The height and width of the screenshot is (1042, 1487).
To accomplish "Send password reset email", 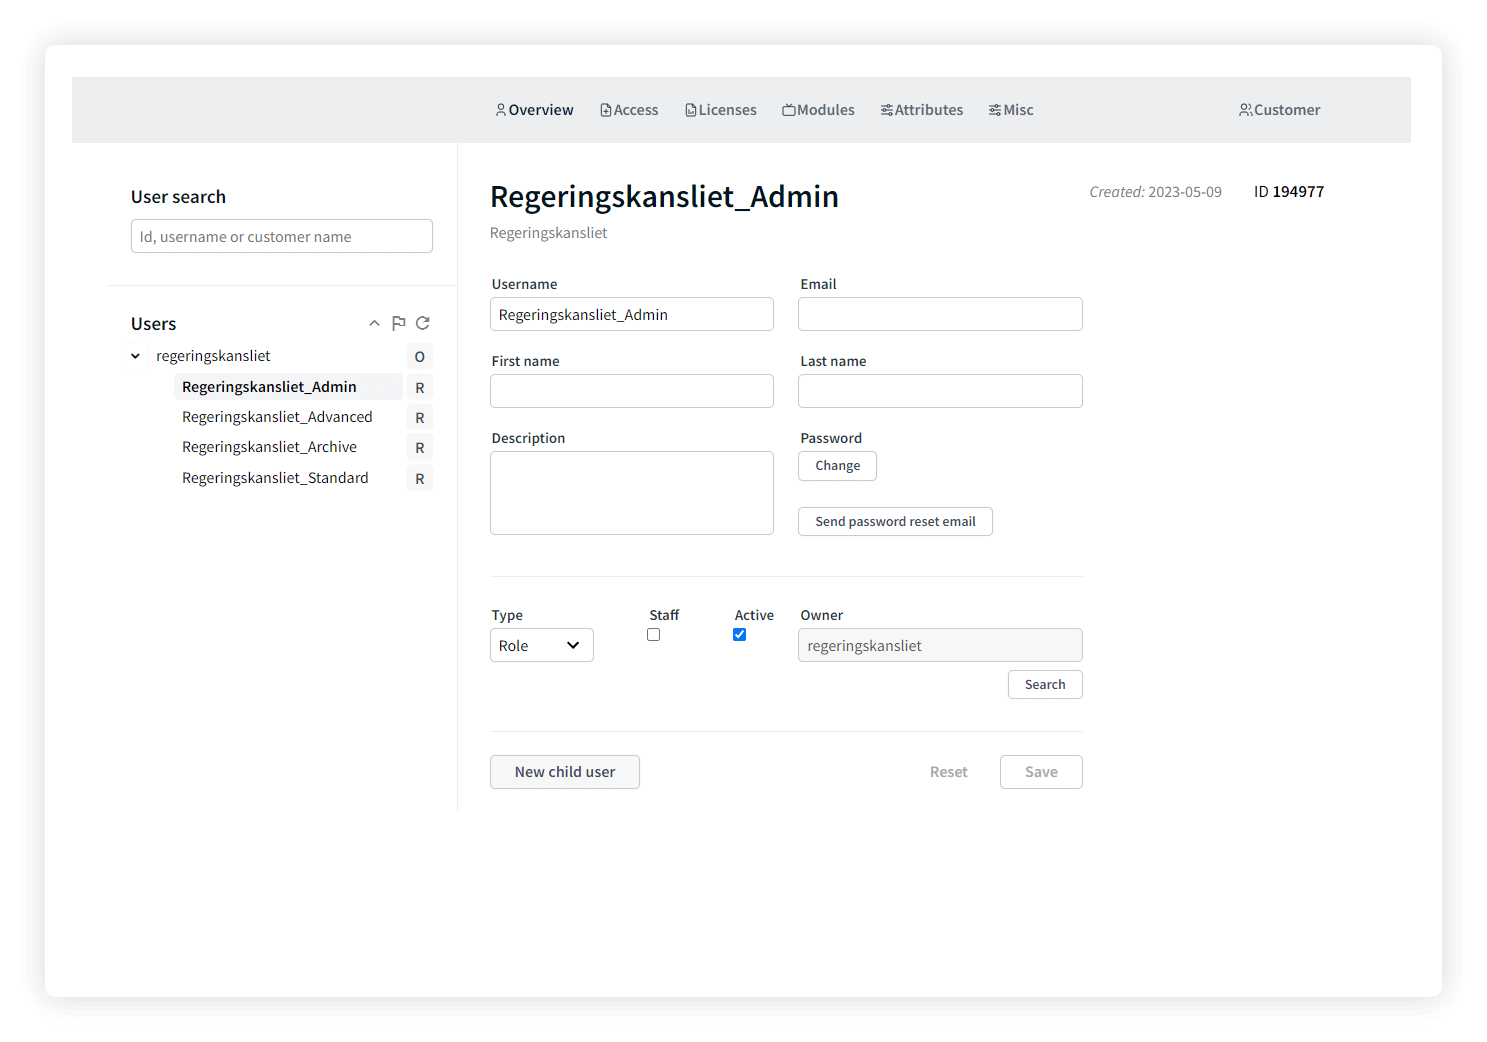I will [895, 522].
